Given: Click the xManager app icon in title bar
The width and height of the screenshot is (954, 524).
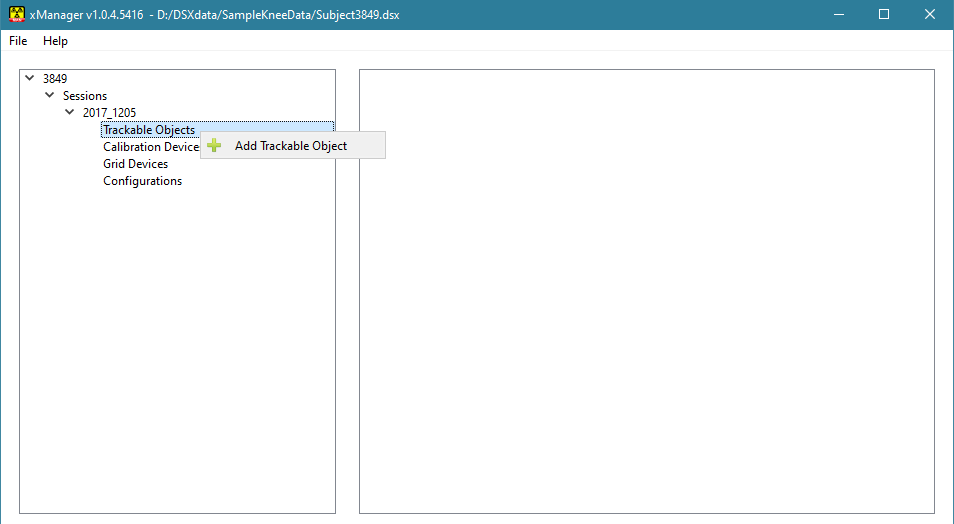Looking at the screenshot, I should coord(17,15).
